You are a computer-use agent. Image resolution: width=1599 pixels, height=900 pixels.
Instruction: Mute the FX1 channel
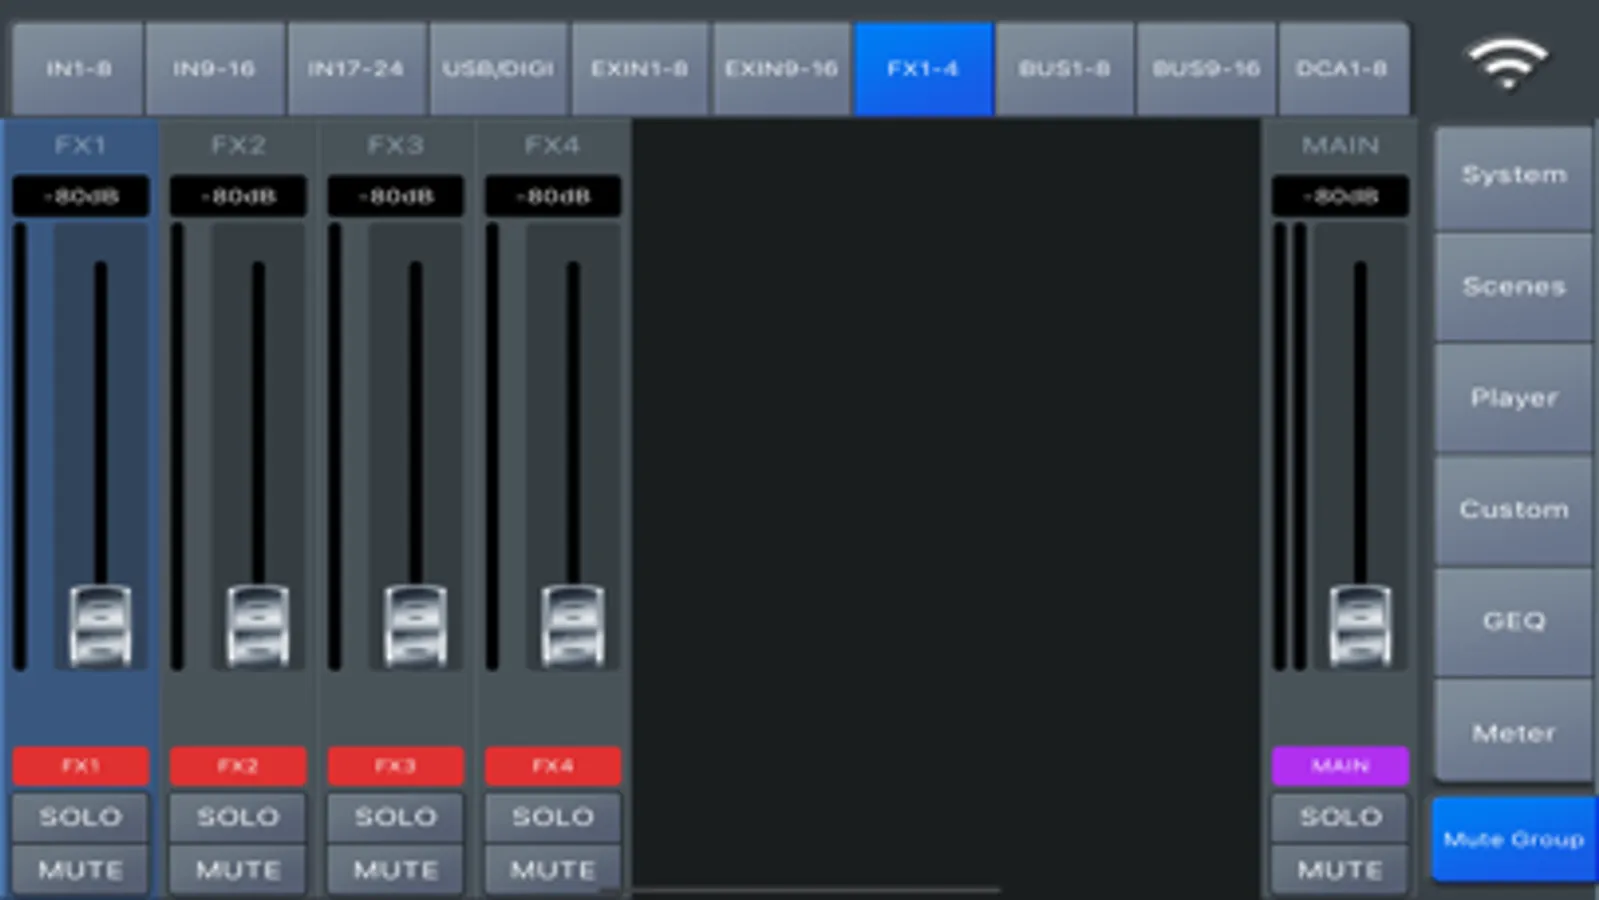point(80,870)
